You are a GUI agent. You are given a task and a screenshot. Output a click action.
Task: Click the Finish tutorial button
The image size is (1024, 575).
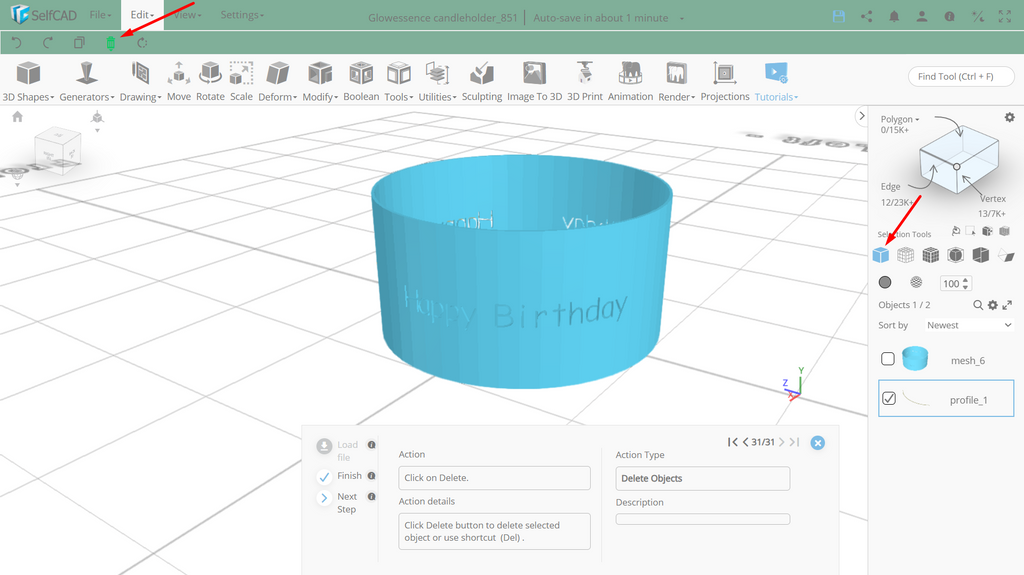click(x=339, y=476)
